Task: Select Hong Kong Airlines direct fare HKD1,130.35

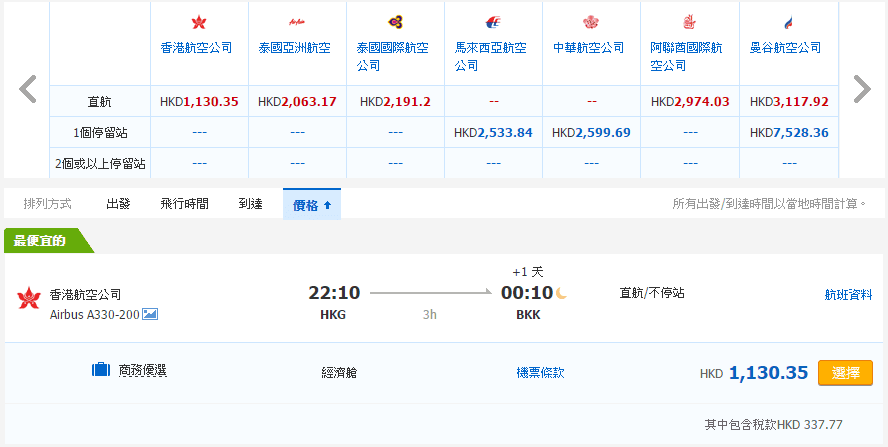Action: (199, 101)
